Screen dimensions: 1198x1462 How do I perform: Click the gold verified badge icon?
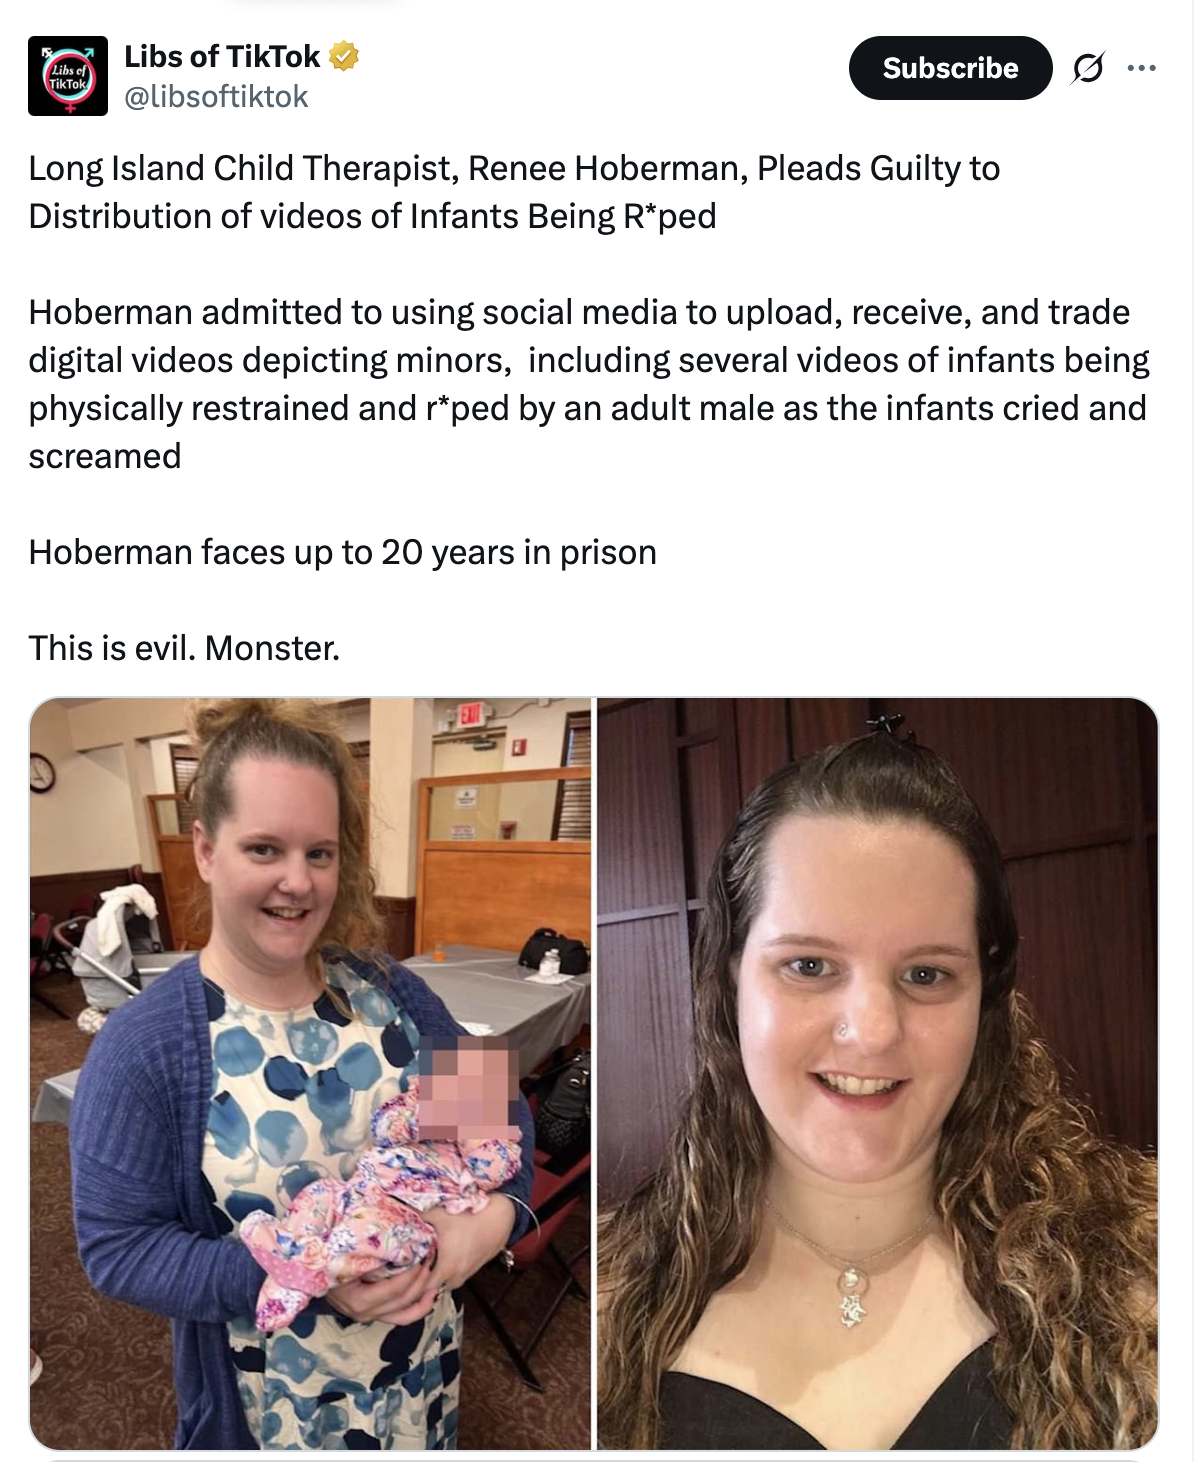coord(343,57)
